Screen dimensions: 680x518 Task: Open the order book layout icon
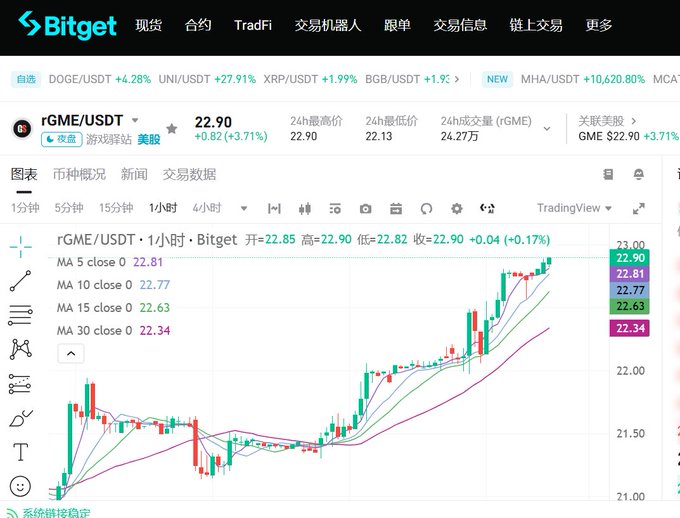point(608,174)
